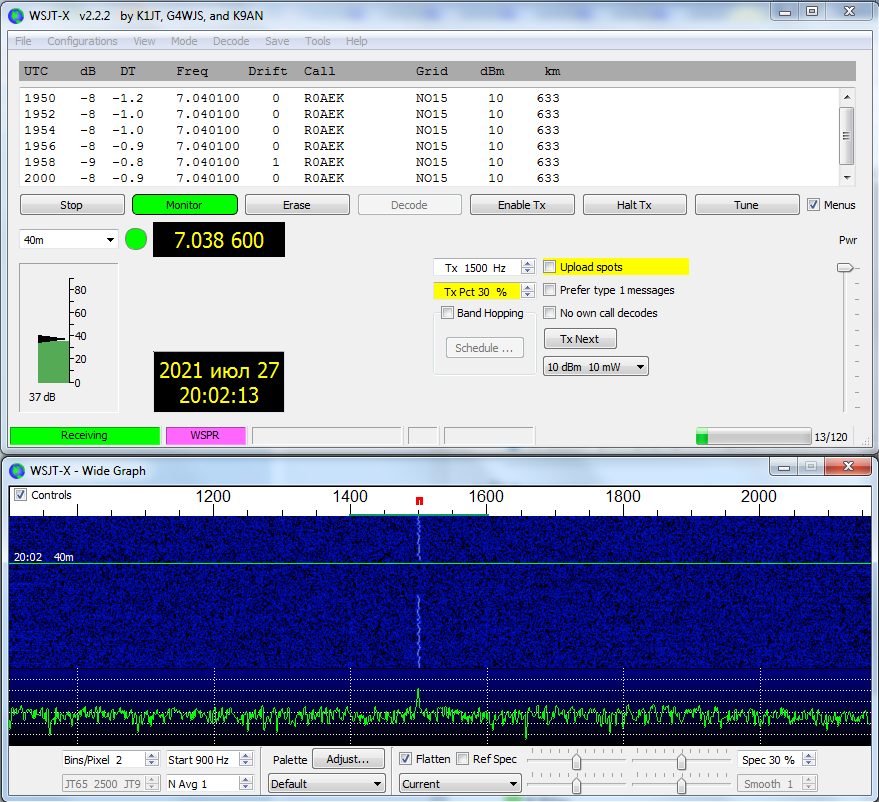This screenshot has width=879, height=802.
Task: Click the Tune button
Action: tap(747, 205)
